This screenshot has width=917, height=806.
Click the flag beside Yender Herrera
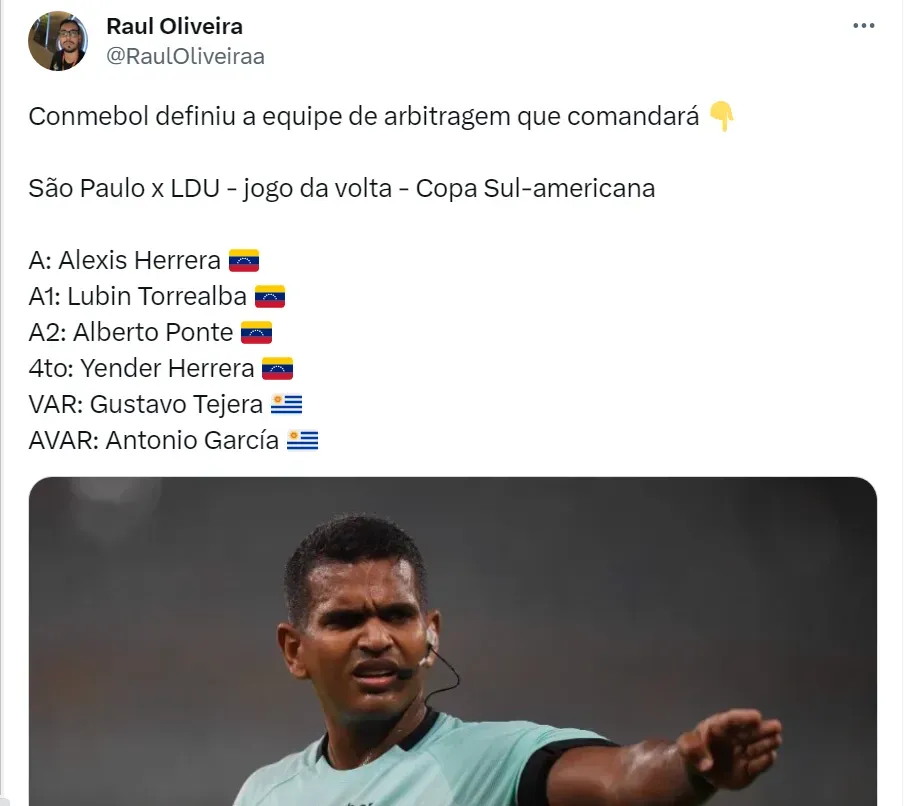coord(277,369)
